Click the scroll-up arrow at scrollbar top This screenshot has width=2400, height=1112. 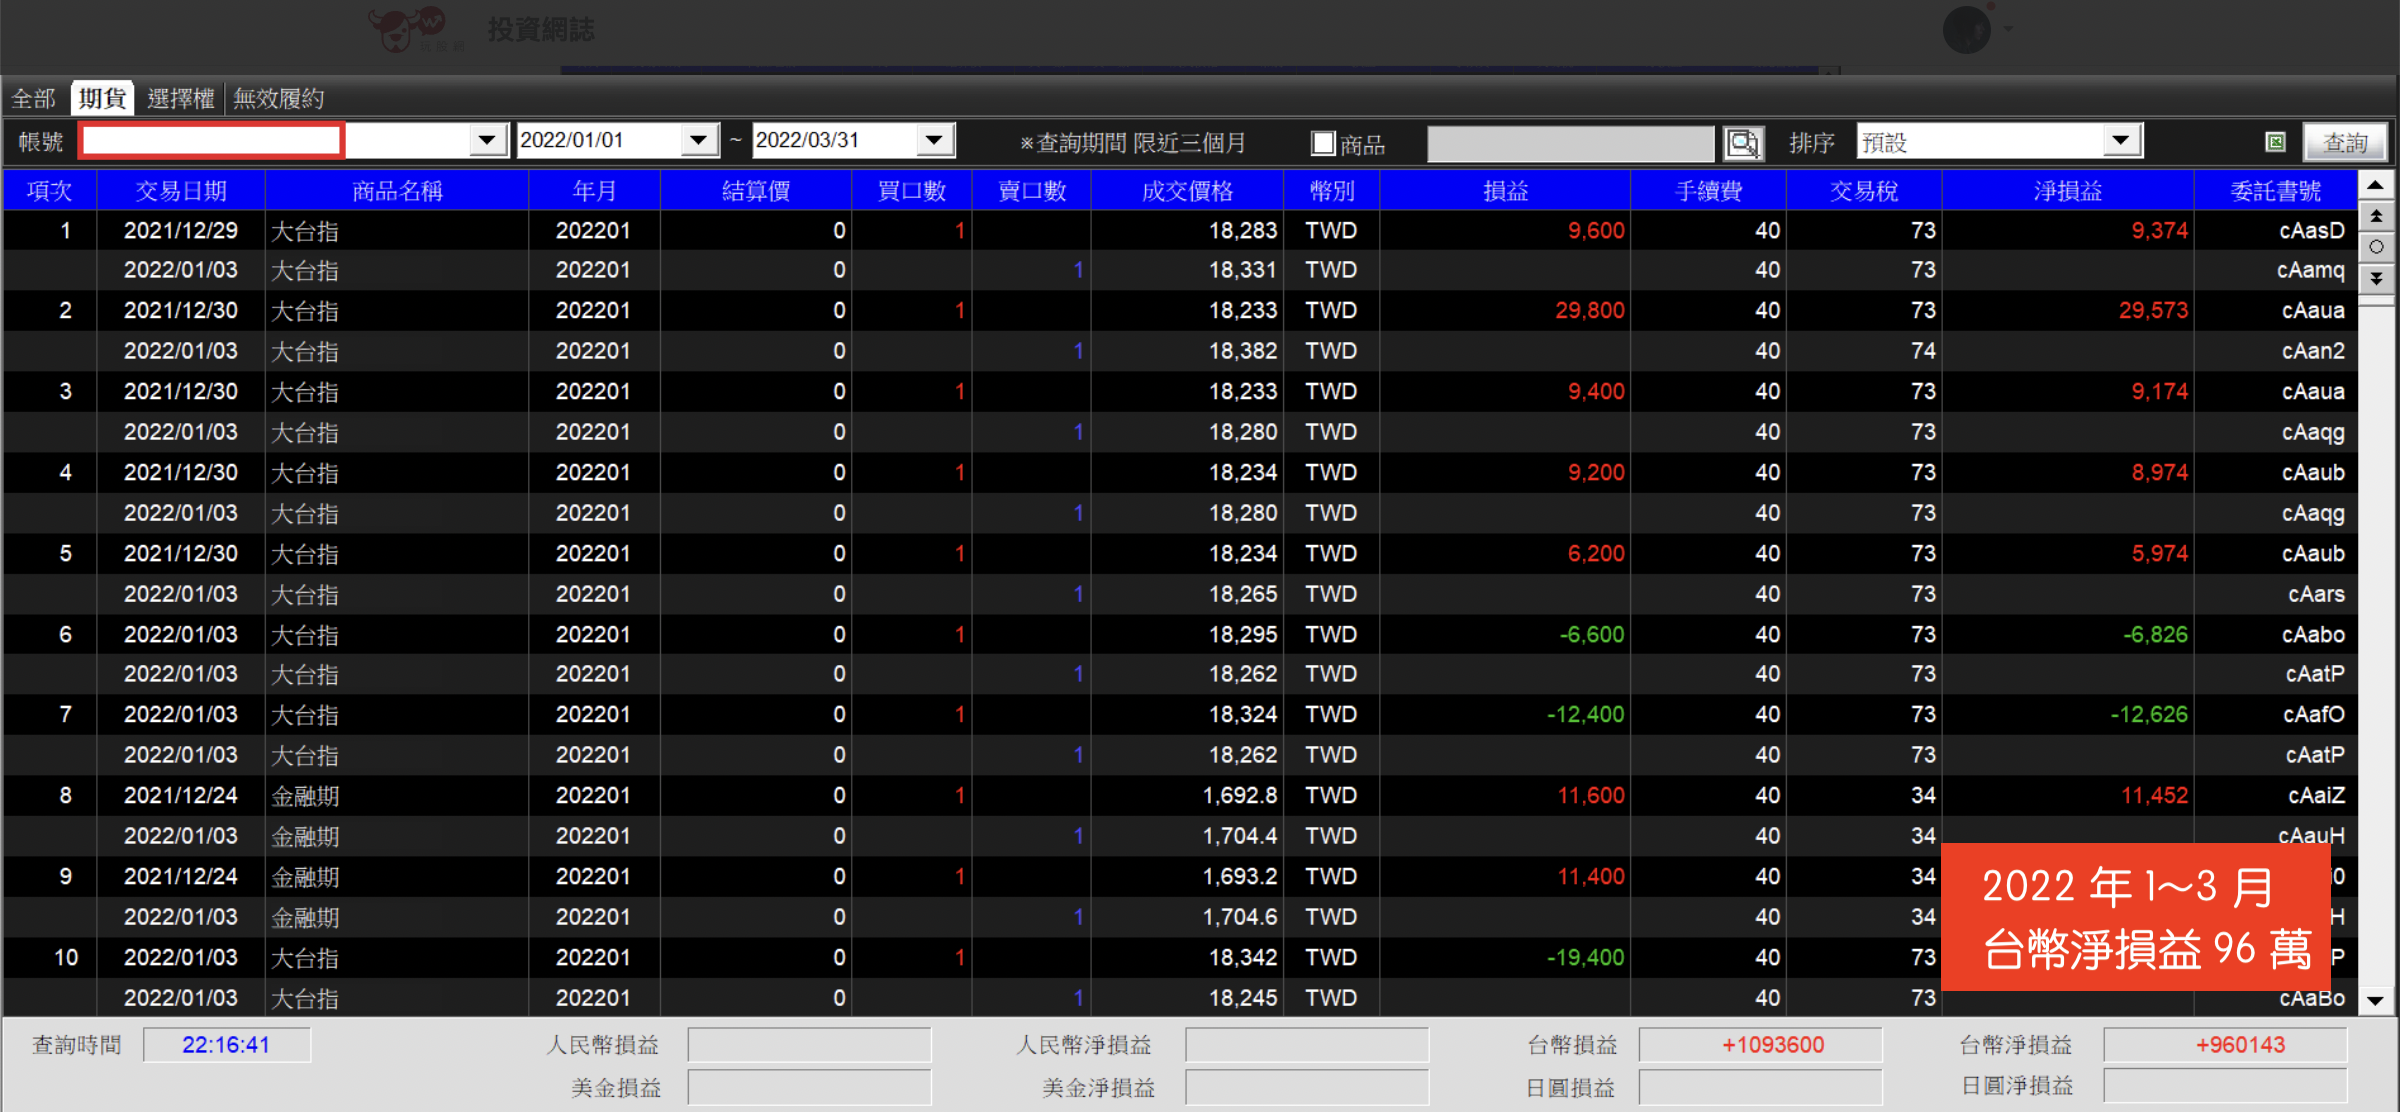tap(2376, 186)
